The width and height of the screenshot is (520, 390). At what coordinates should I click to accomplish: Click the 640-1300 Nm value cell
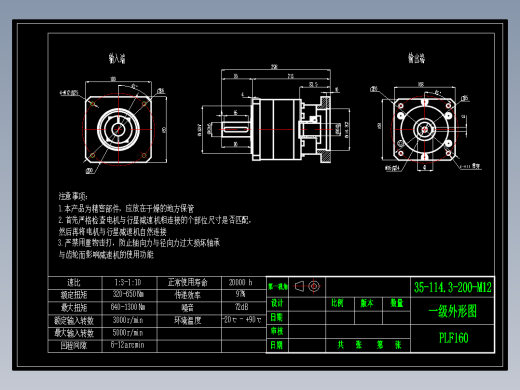(128, 307)
